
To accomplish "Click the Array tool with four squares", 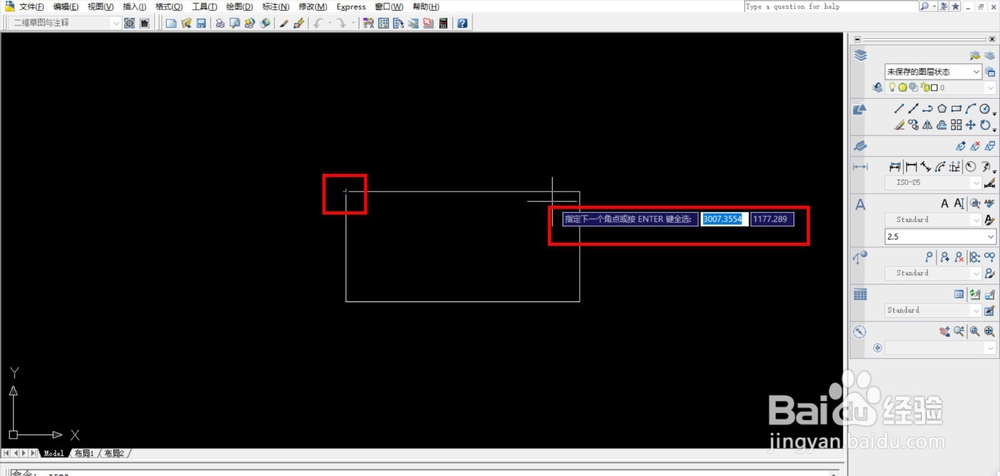I will click(x=956, y=125).
